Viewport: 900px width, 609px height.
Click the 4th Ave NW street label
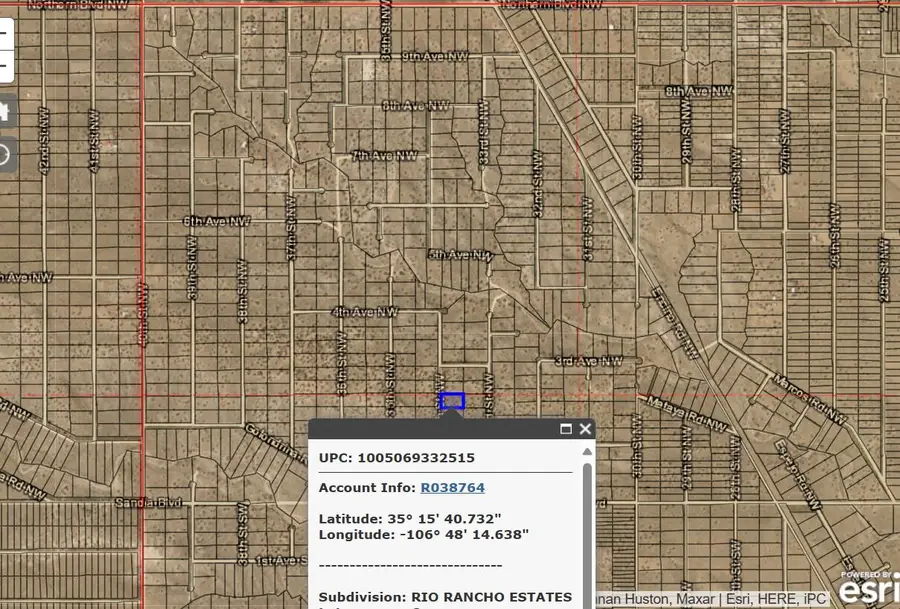[364, 312]
